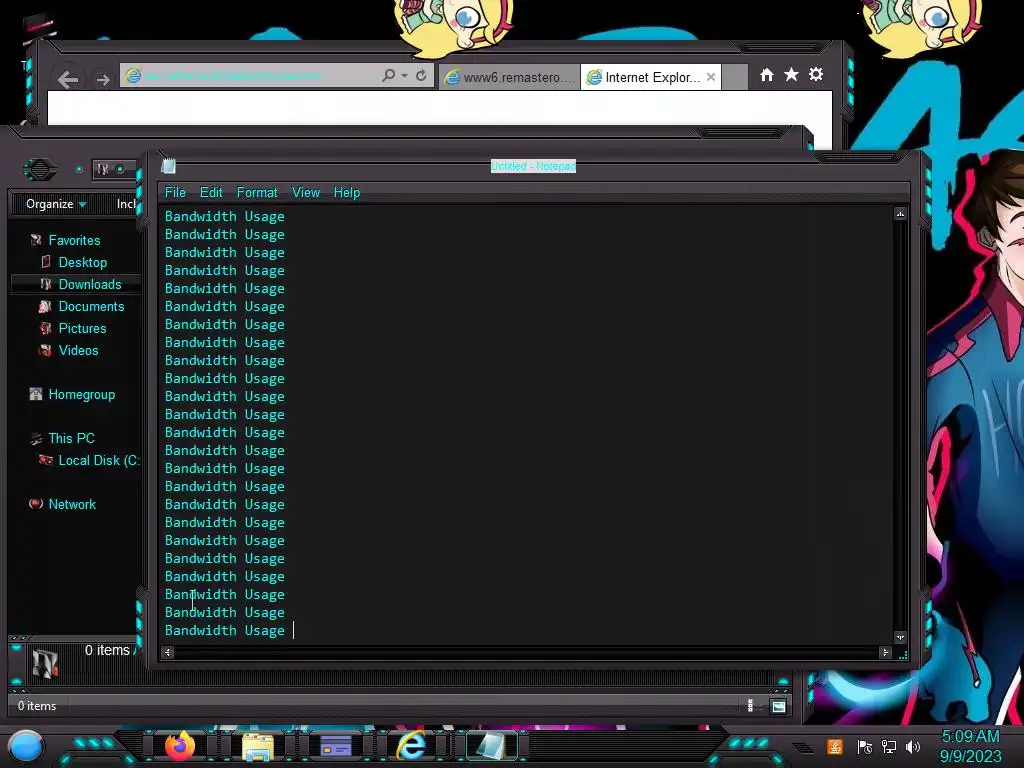The width and height of the screenshot is (1024, 768).
Task: Open the Notepad File menu
Action: tap(175, 193)
